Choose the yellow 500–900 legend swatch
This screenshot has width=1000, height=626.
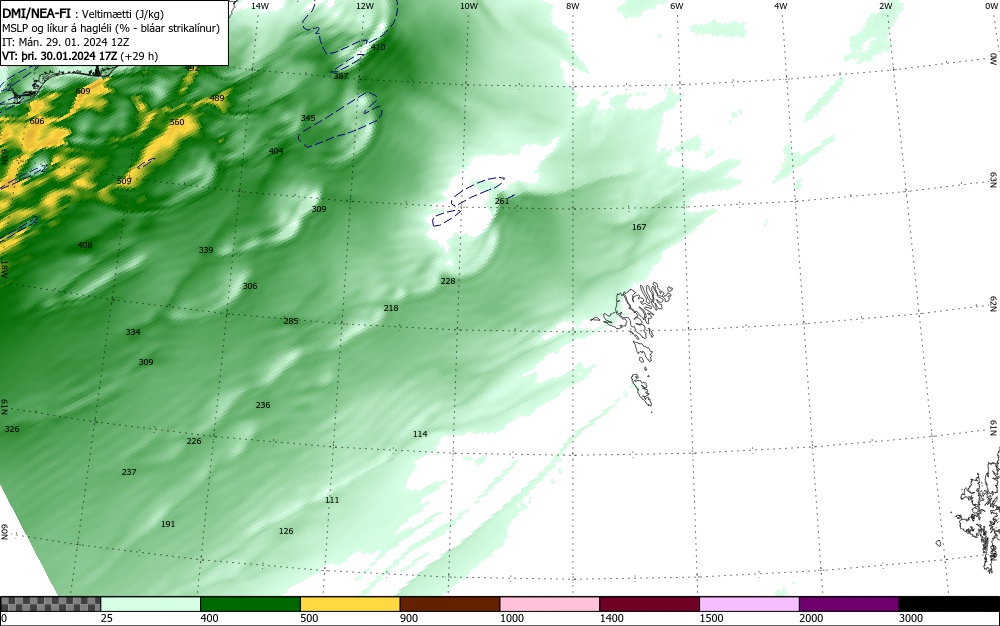[350, 604]
